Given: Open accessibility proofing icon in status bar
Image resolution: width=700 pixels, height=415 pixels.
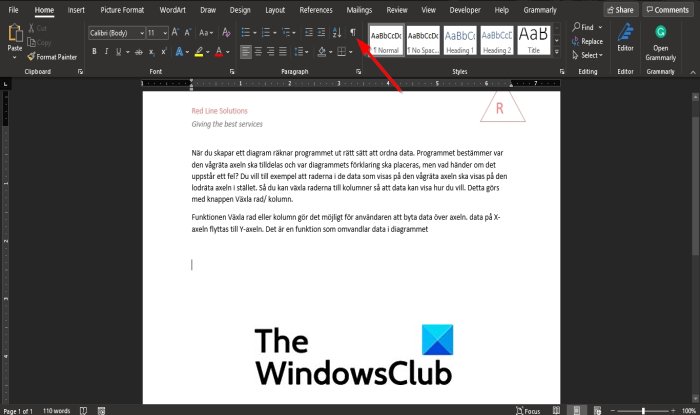Looking at the screenshot, I should coord(83,411).
